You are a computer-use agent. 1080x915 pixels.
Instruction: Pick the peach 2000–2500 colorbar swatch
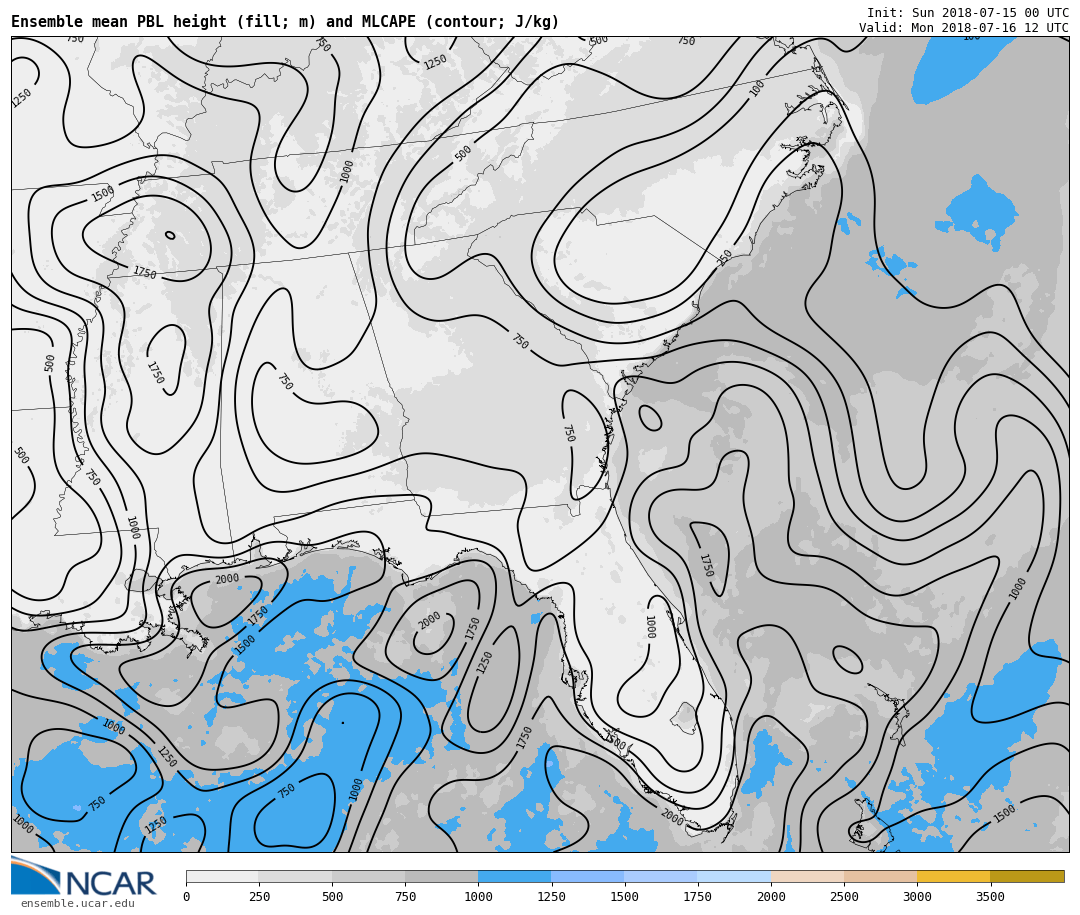tap(807, 876)
